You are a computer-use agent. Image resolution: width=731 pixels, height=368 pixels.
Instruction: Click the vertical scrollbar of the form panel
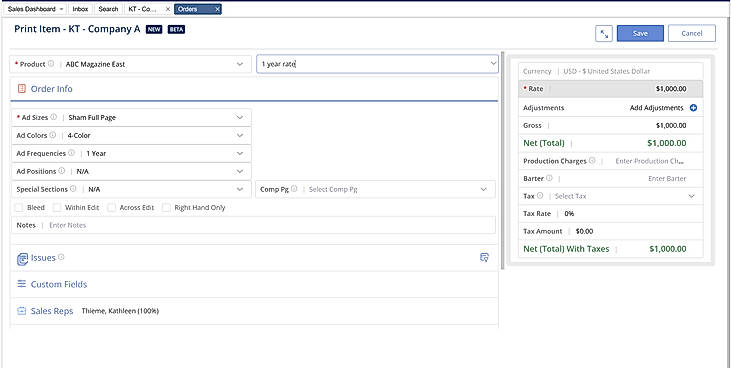point(503,160)
